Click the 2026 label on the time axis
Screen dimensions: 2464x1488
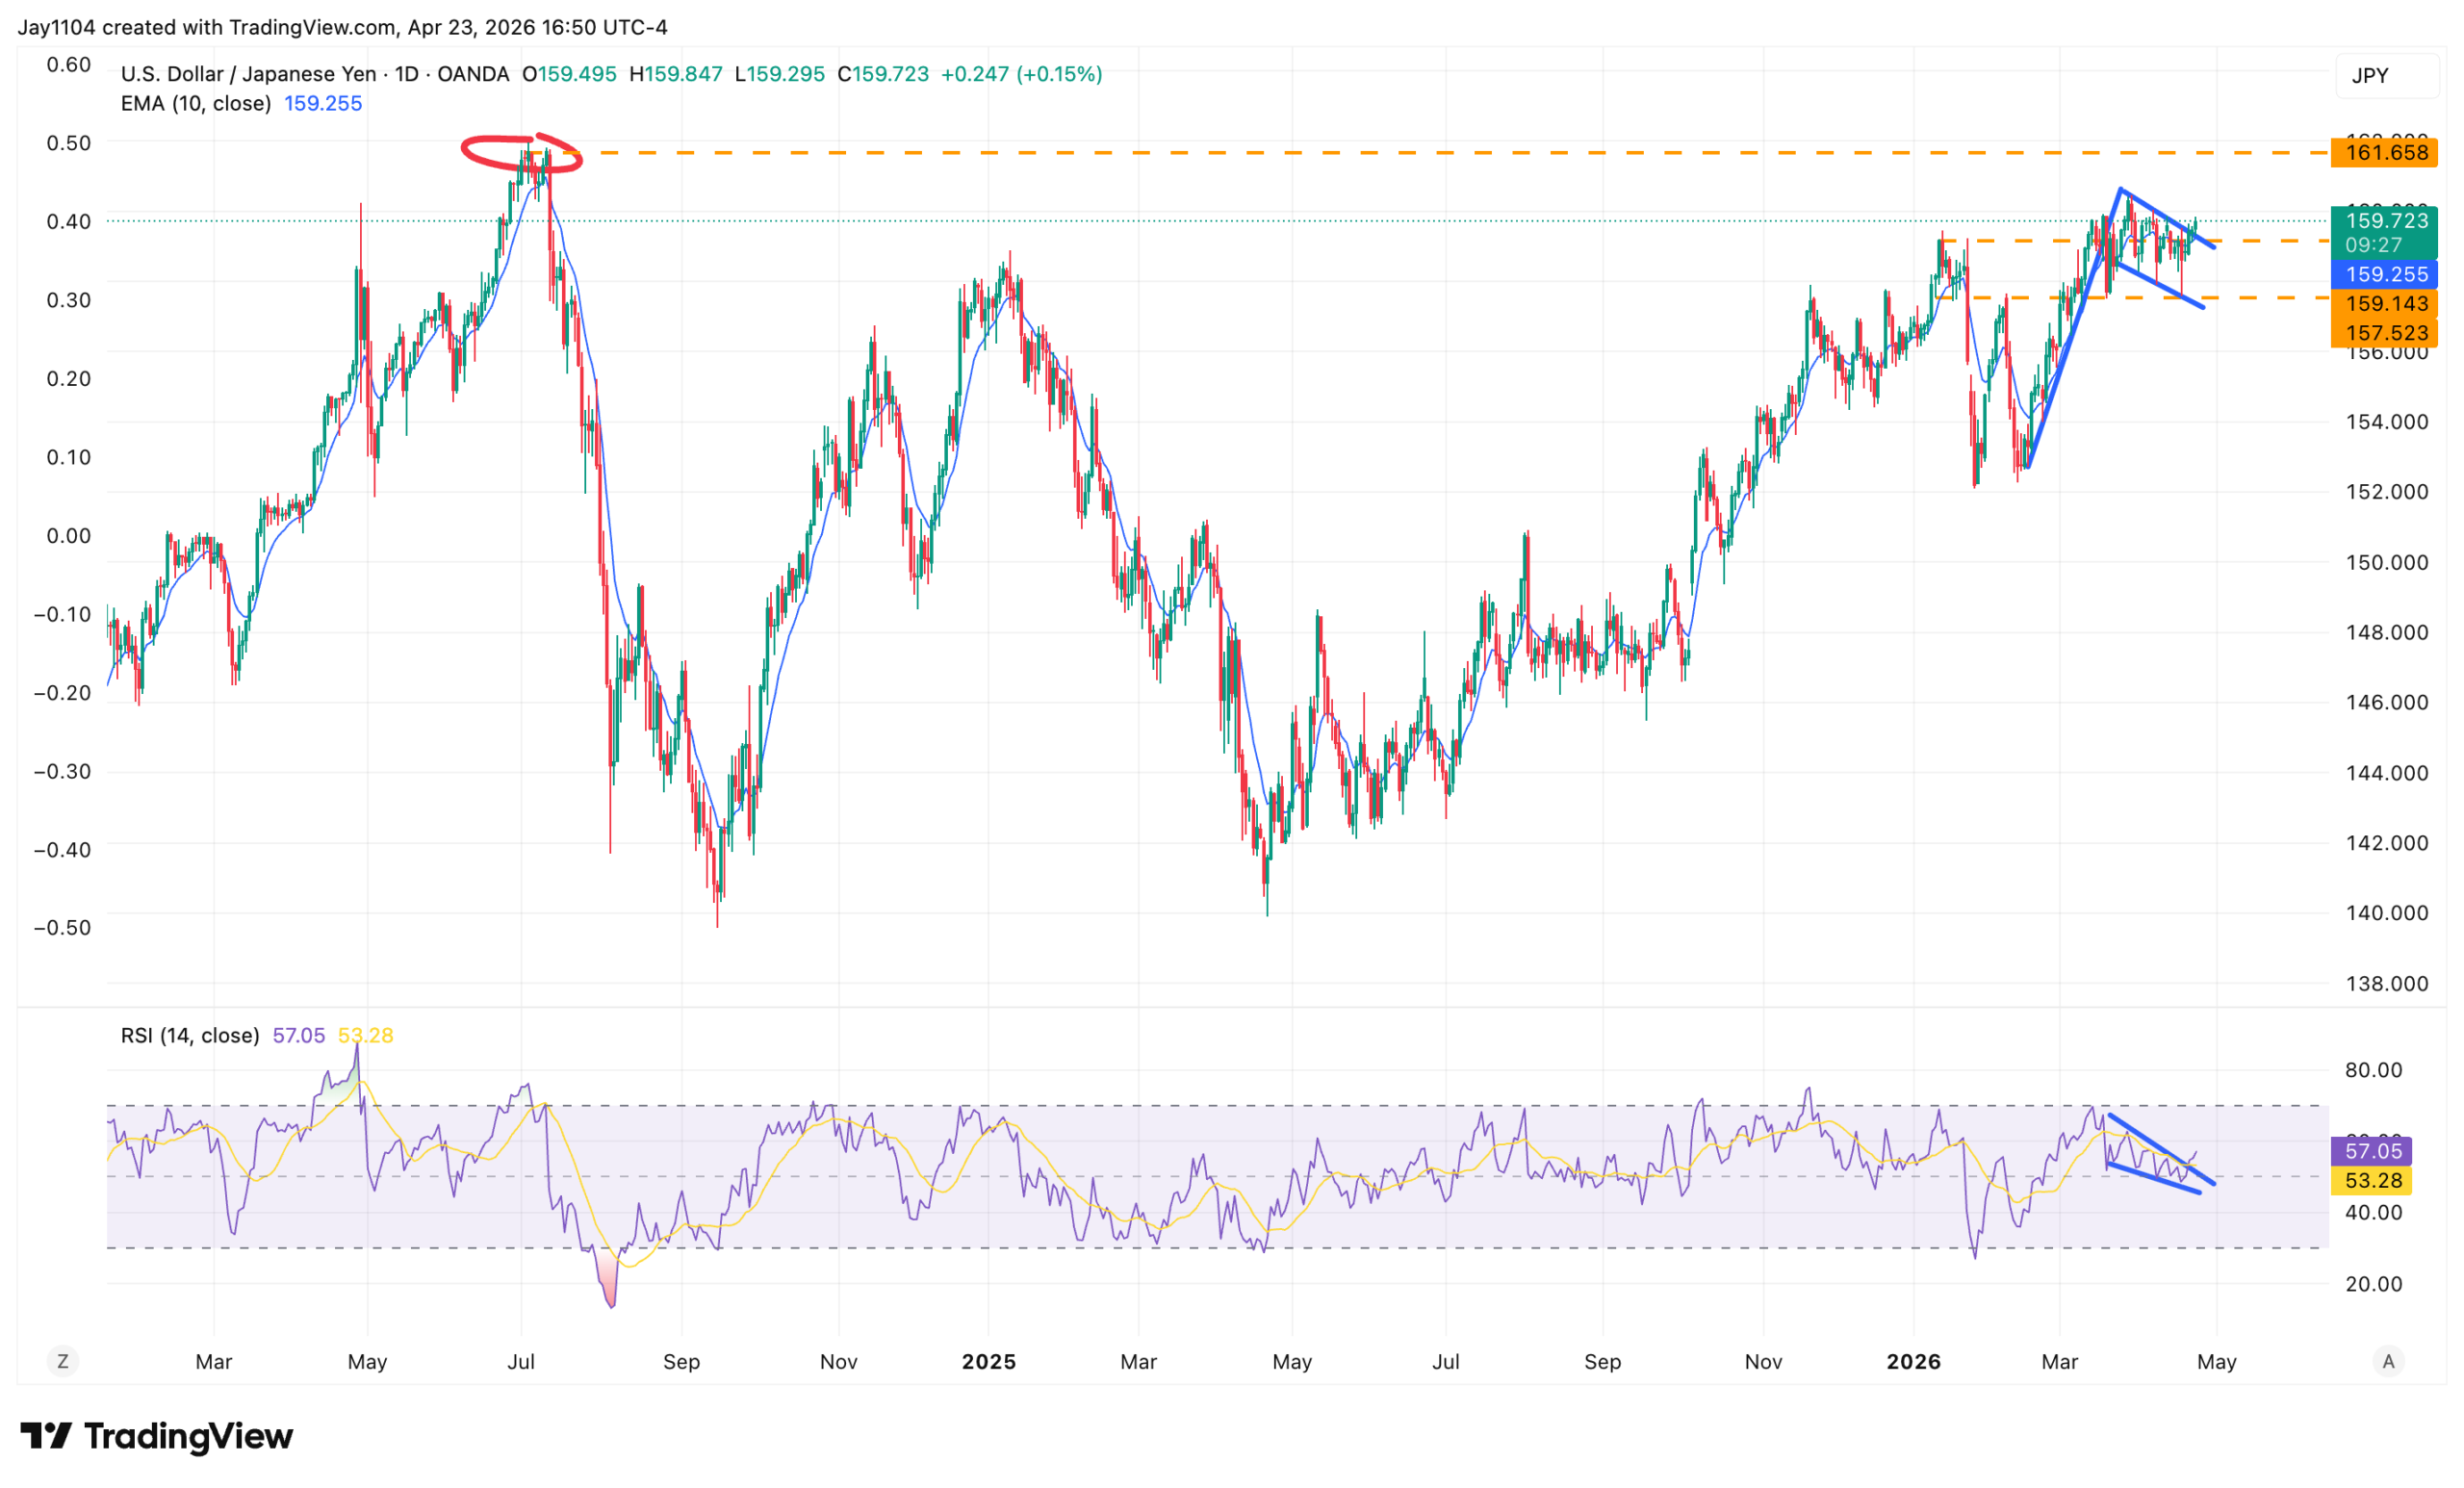1914,1361
